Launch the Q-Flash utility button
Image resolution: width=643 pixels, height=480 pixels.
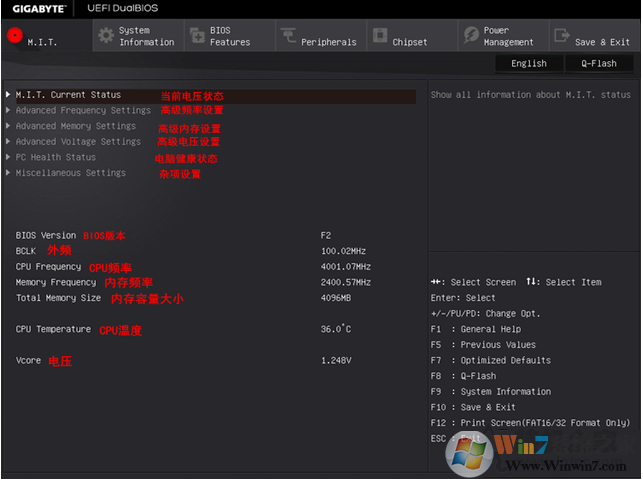tap(599, 64)
